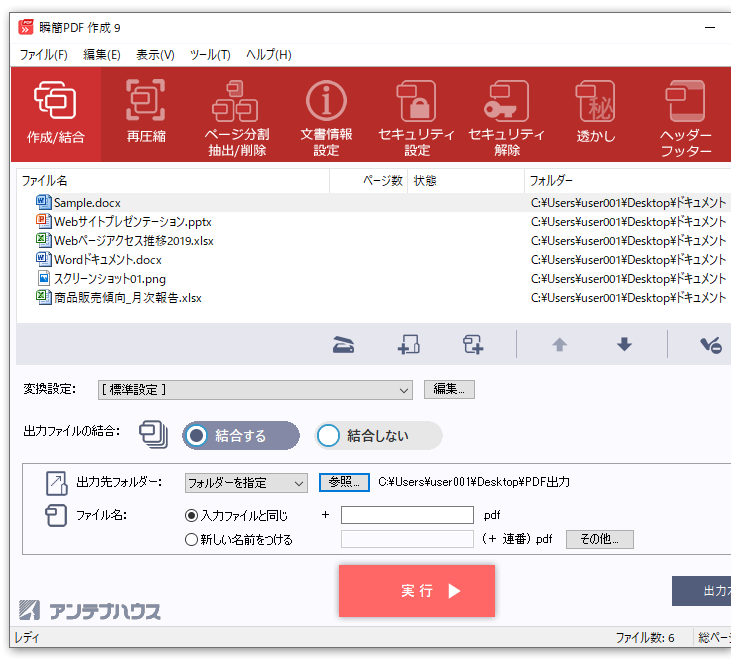Choose 新しい名前をつける radio button
The height and width of the screenshot is (668, 731).
click(192, 540)
